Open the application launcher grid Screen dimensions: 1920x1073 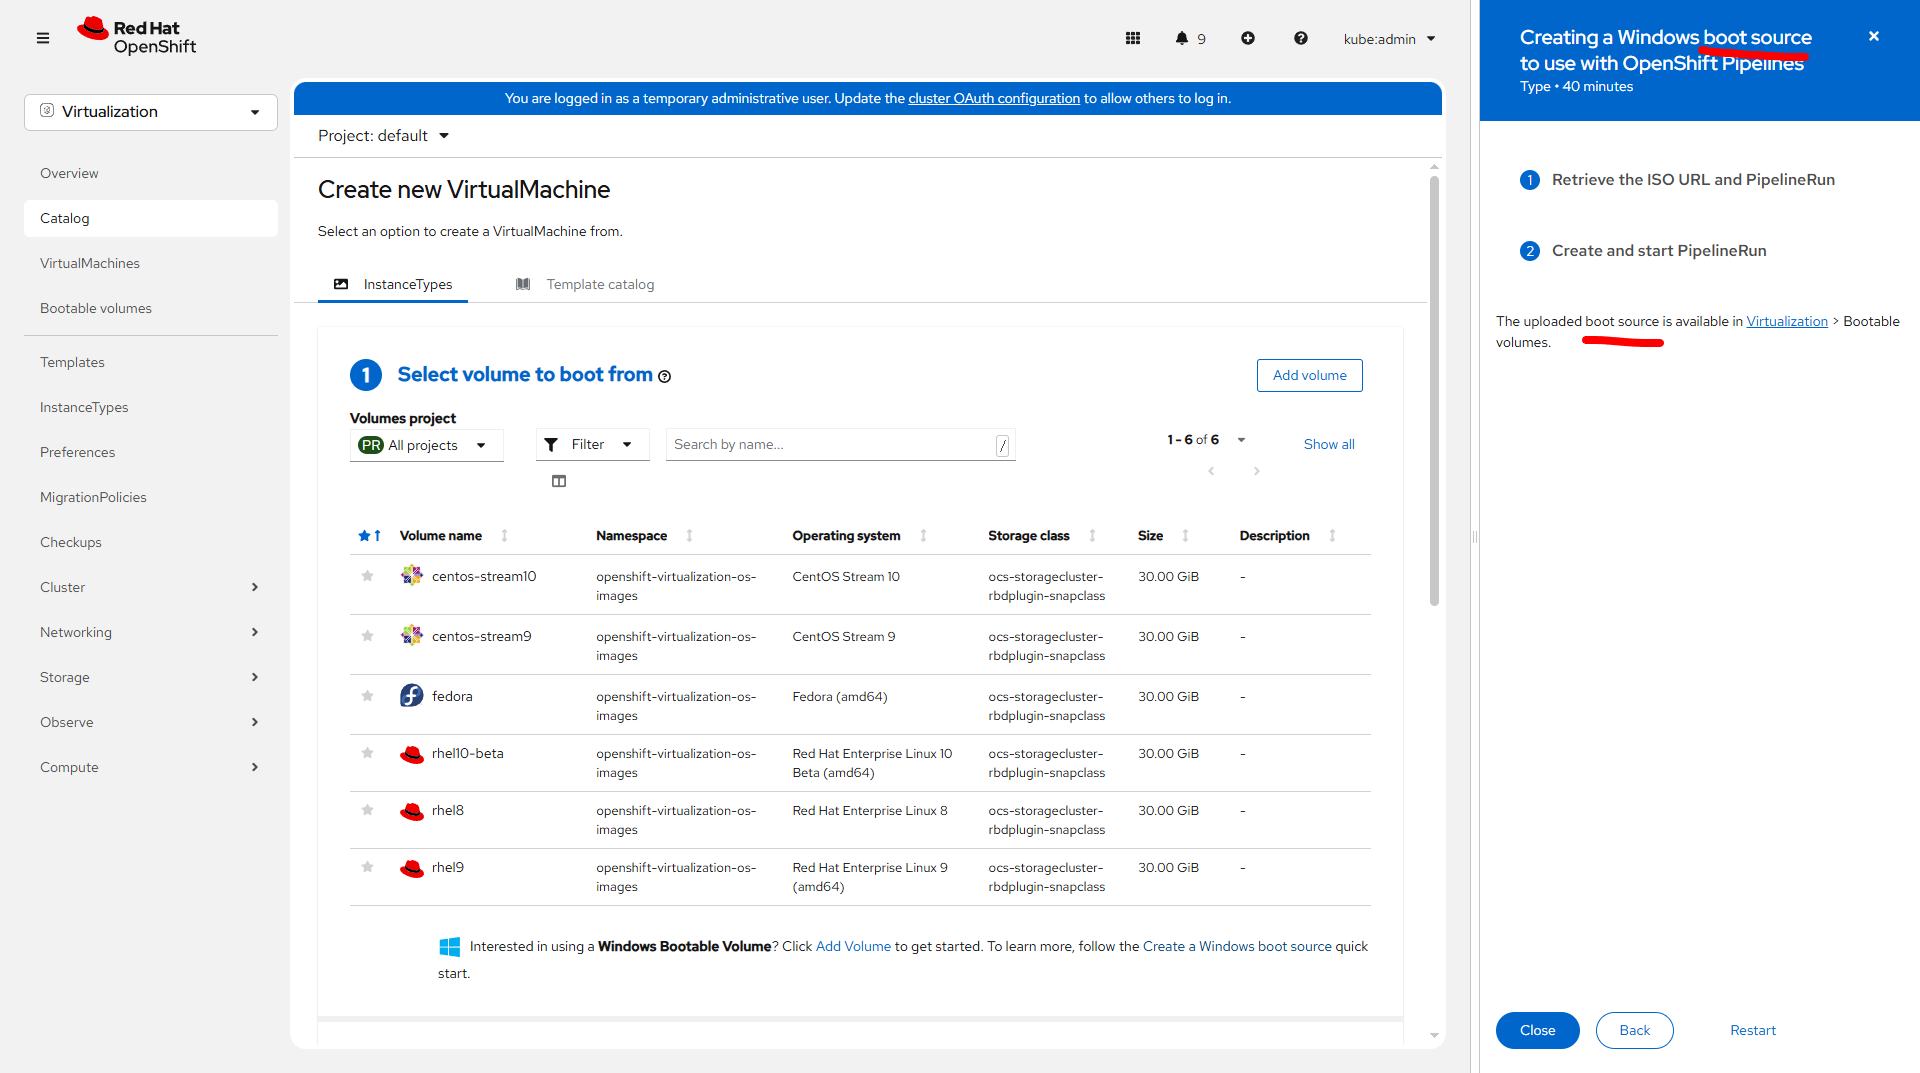pyautogui.click(x=1133, y=38)
